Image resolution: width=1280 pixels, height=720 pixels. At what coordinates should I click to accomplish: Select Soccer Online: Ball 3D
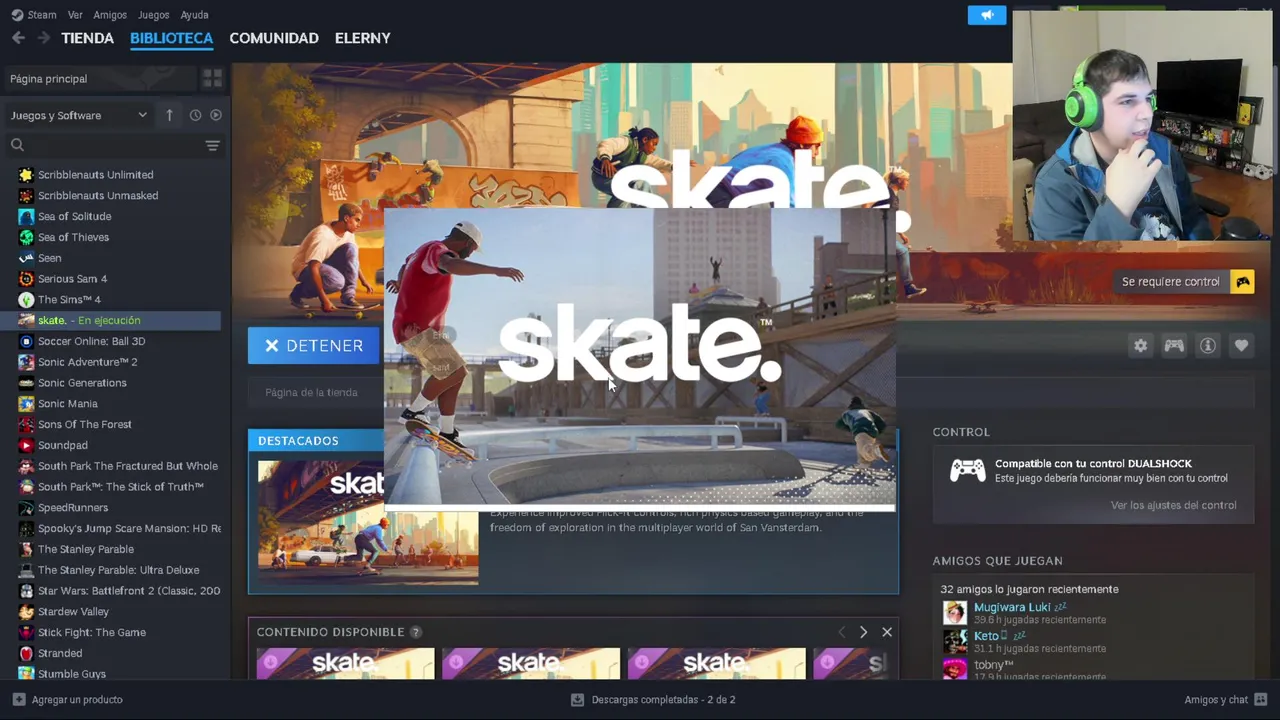click(91, 342)
